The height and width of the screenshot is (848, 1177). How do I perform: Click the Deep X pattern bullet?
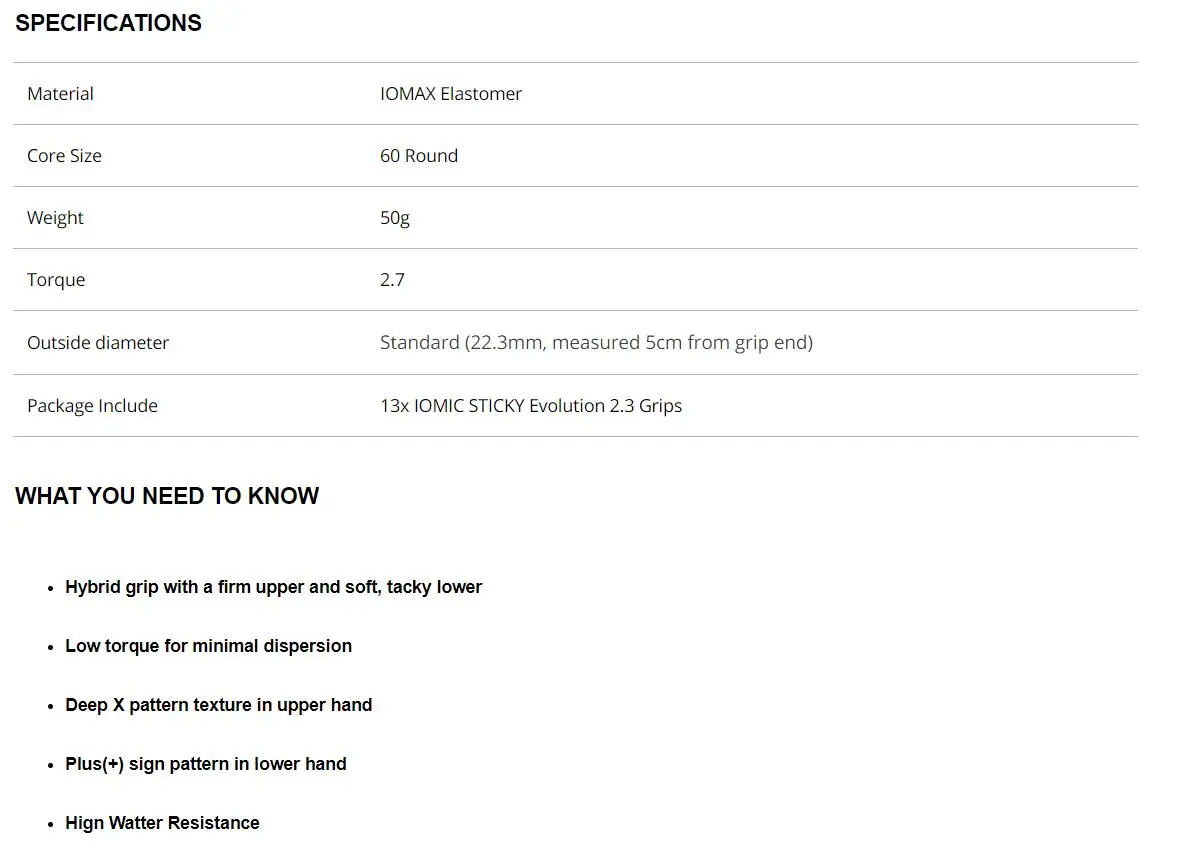[x=218, y=705]
